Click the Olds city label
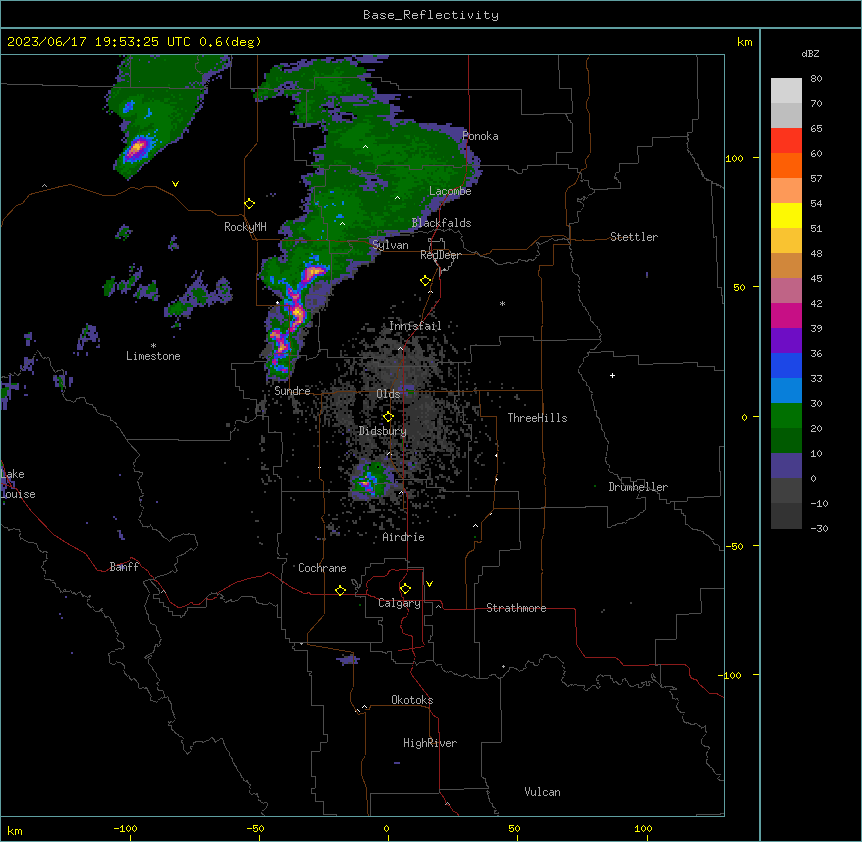The image size is (862, 842). click(388, 394)
